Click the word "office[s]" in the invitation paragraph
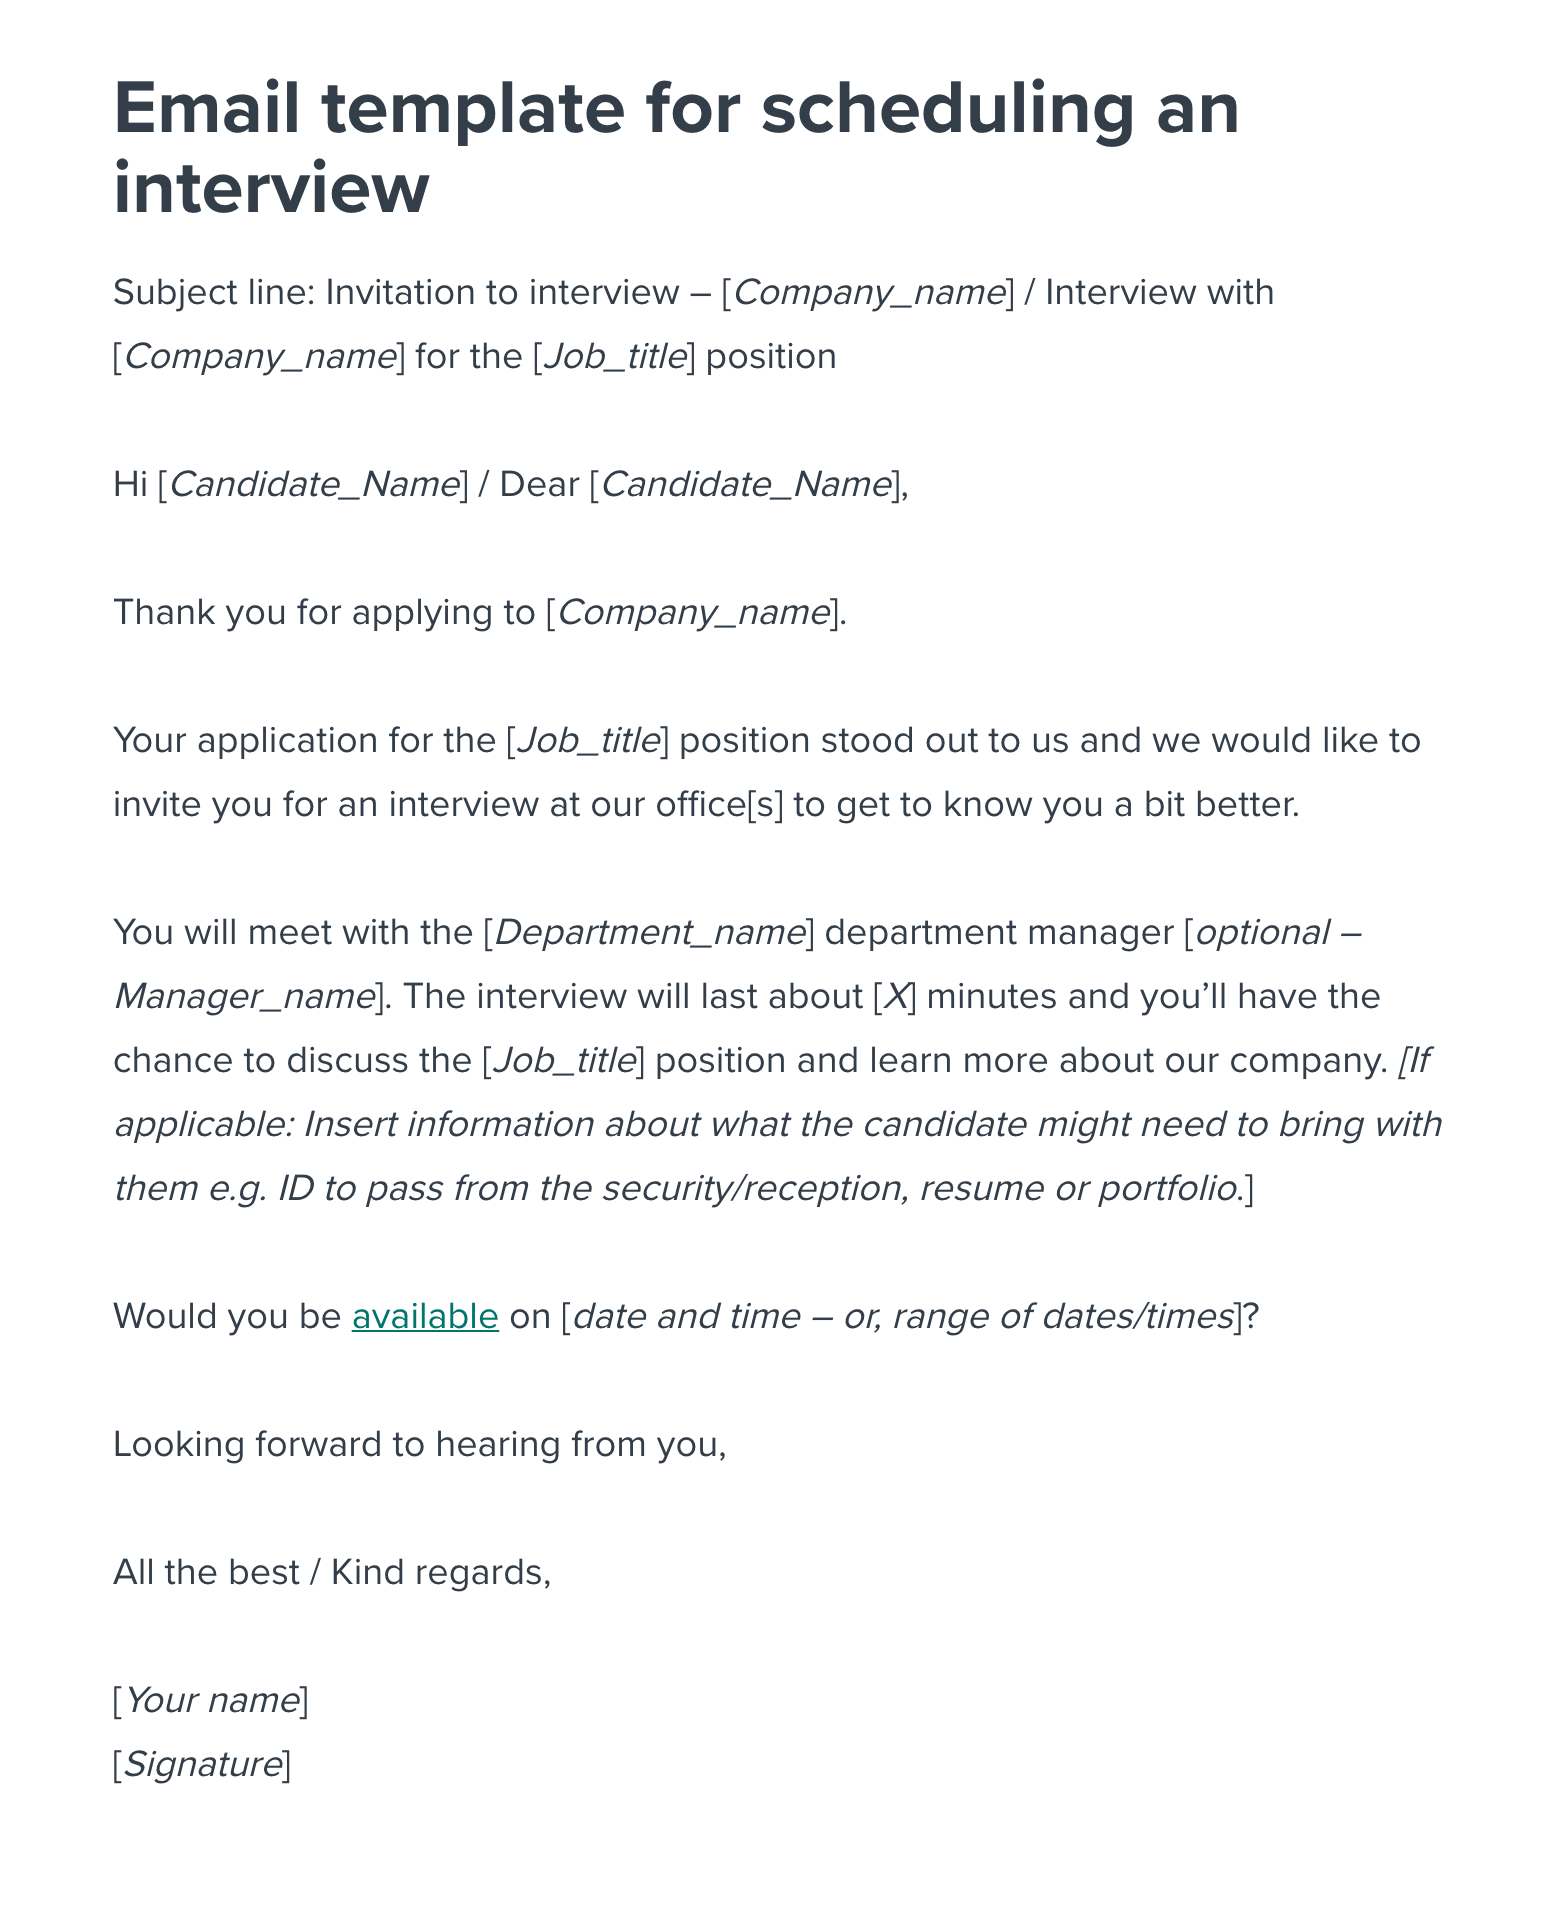 719,804
